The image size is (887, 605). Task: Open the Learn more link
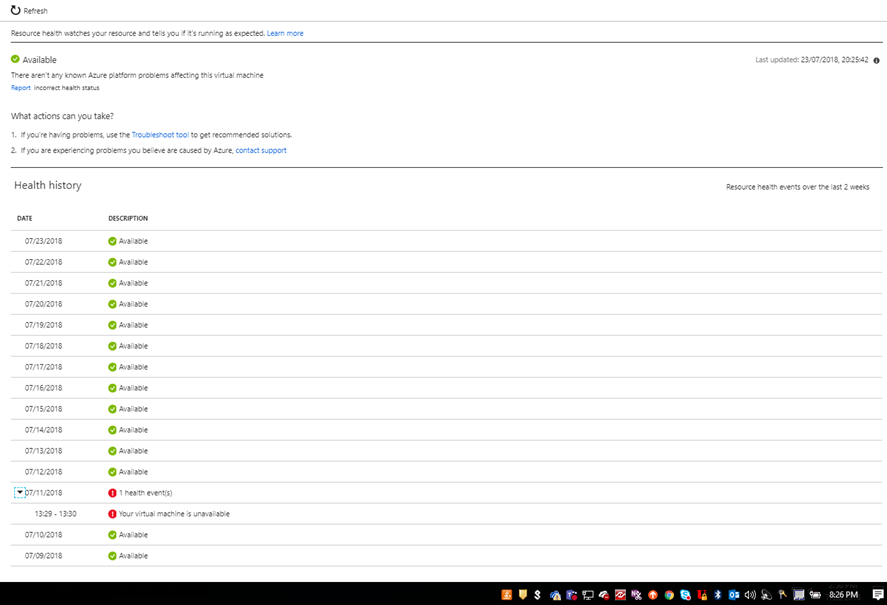click(285, 33)
